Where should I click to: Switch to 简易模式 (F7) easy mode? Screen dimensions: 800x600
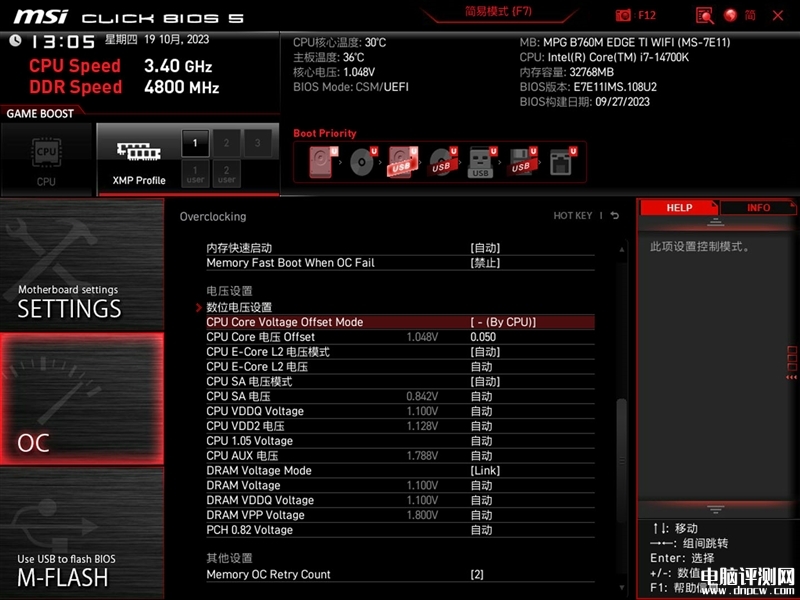(x=499, y=12)
